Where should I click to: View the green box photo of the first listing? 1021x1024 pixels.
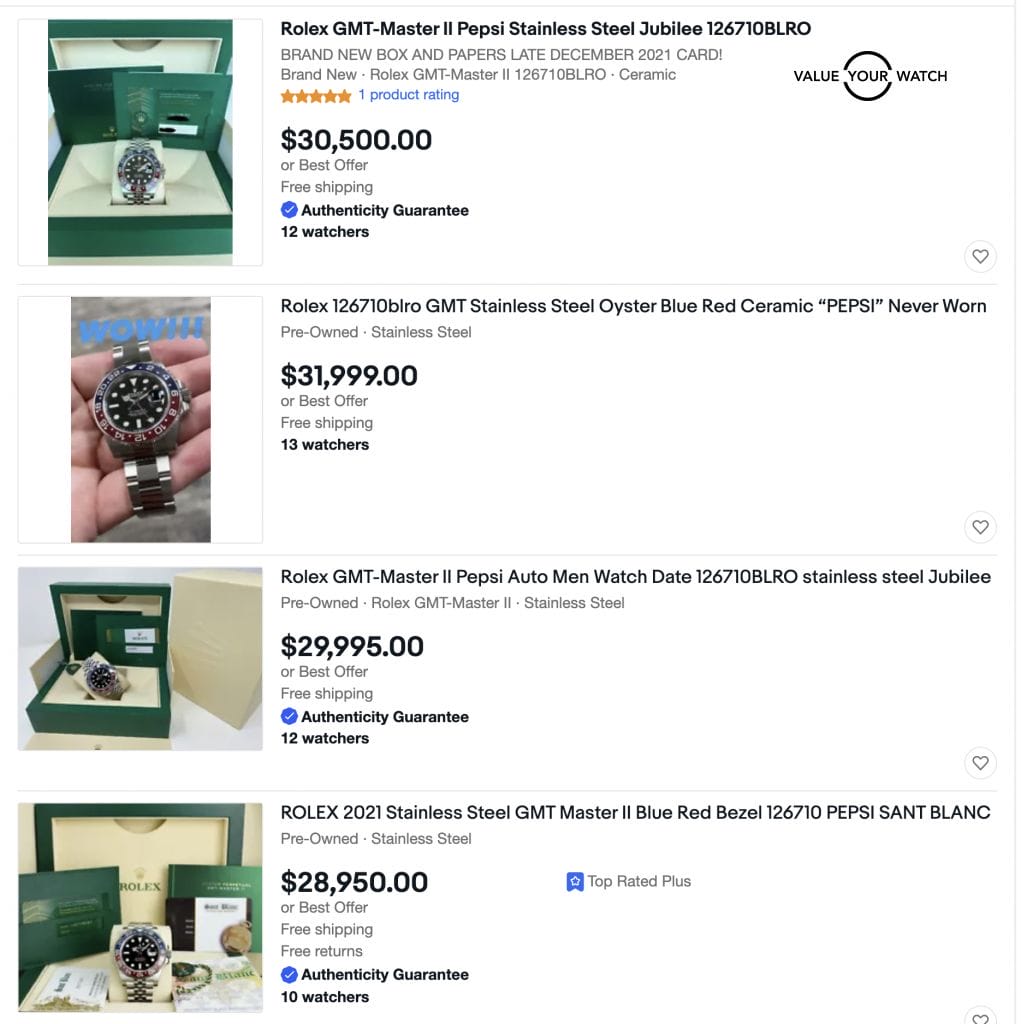[x=140, y=142]
